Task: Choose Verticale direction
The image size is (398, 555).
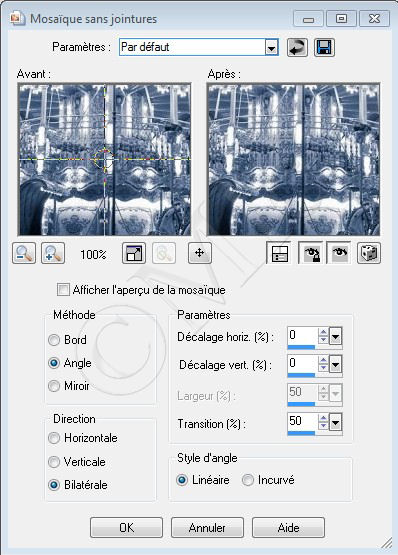Action: (54, 462)
